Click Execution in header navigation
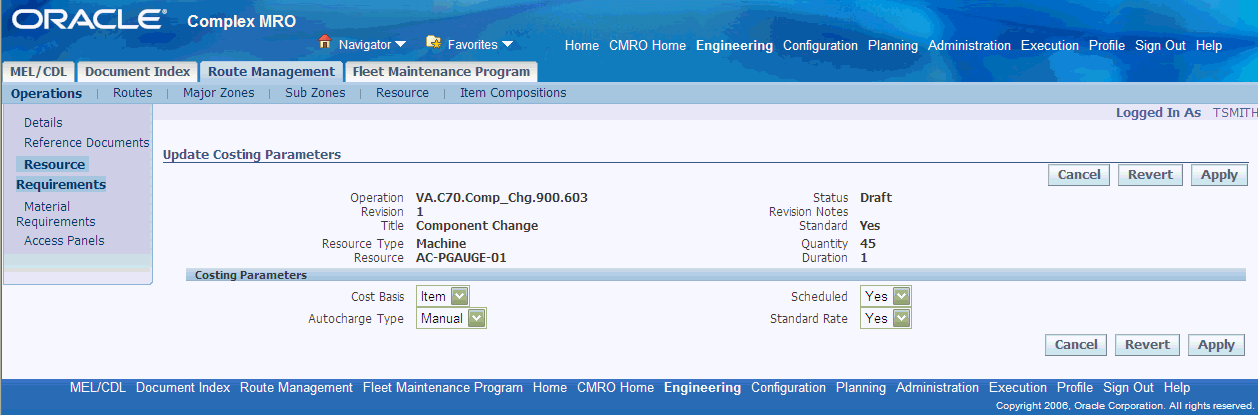1258x415 pixels. coord(1050,45)
